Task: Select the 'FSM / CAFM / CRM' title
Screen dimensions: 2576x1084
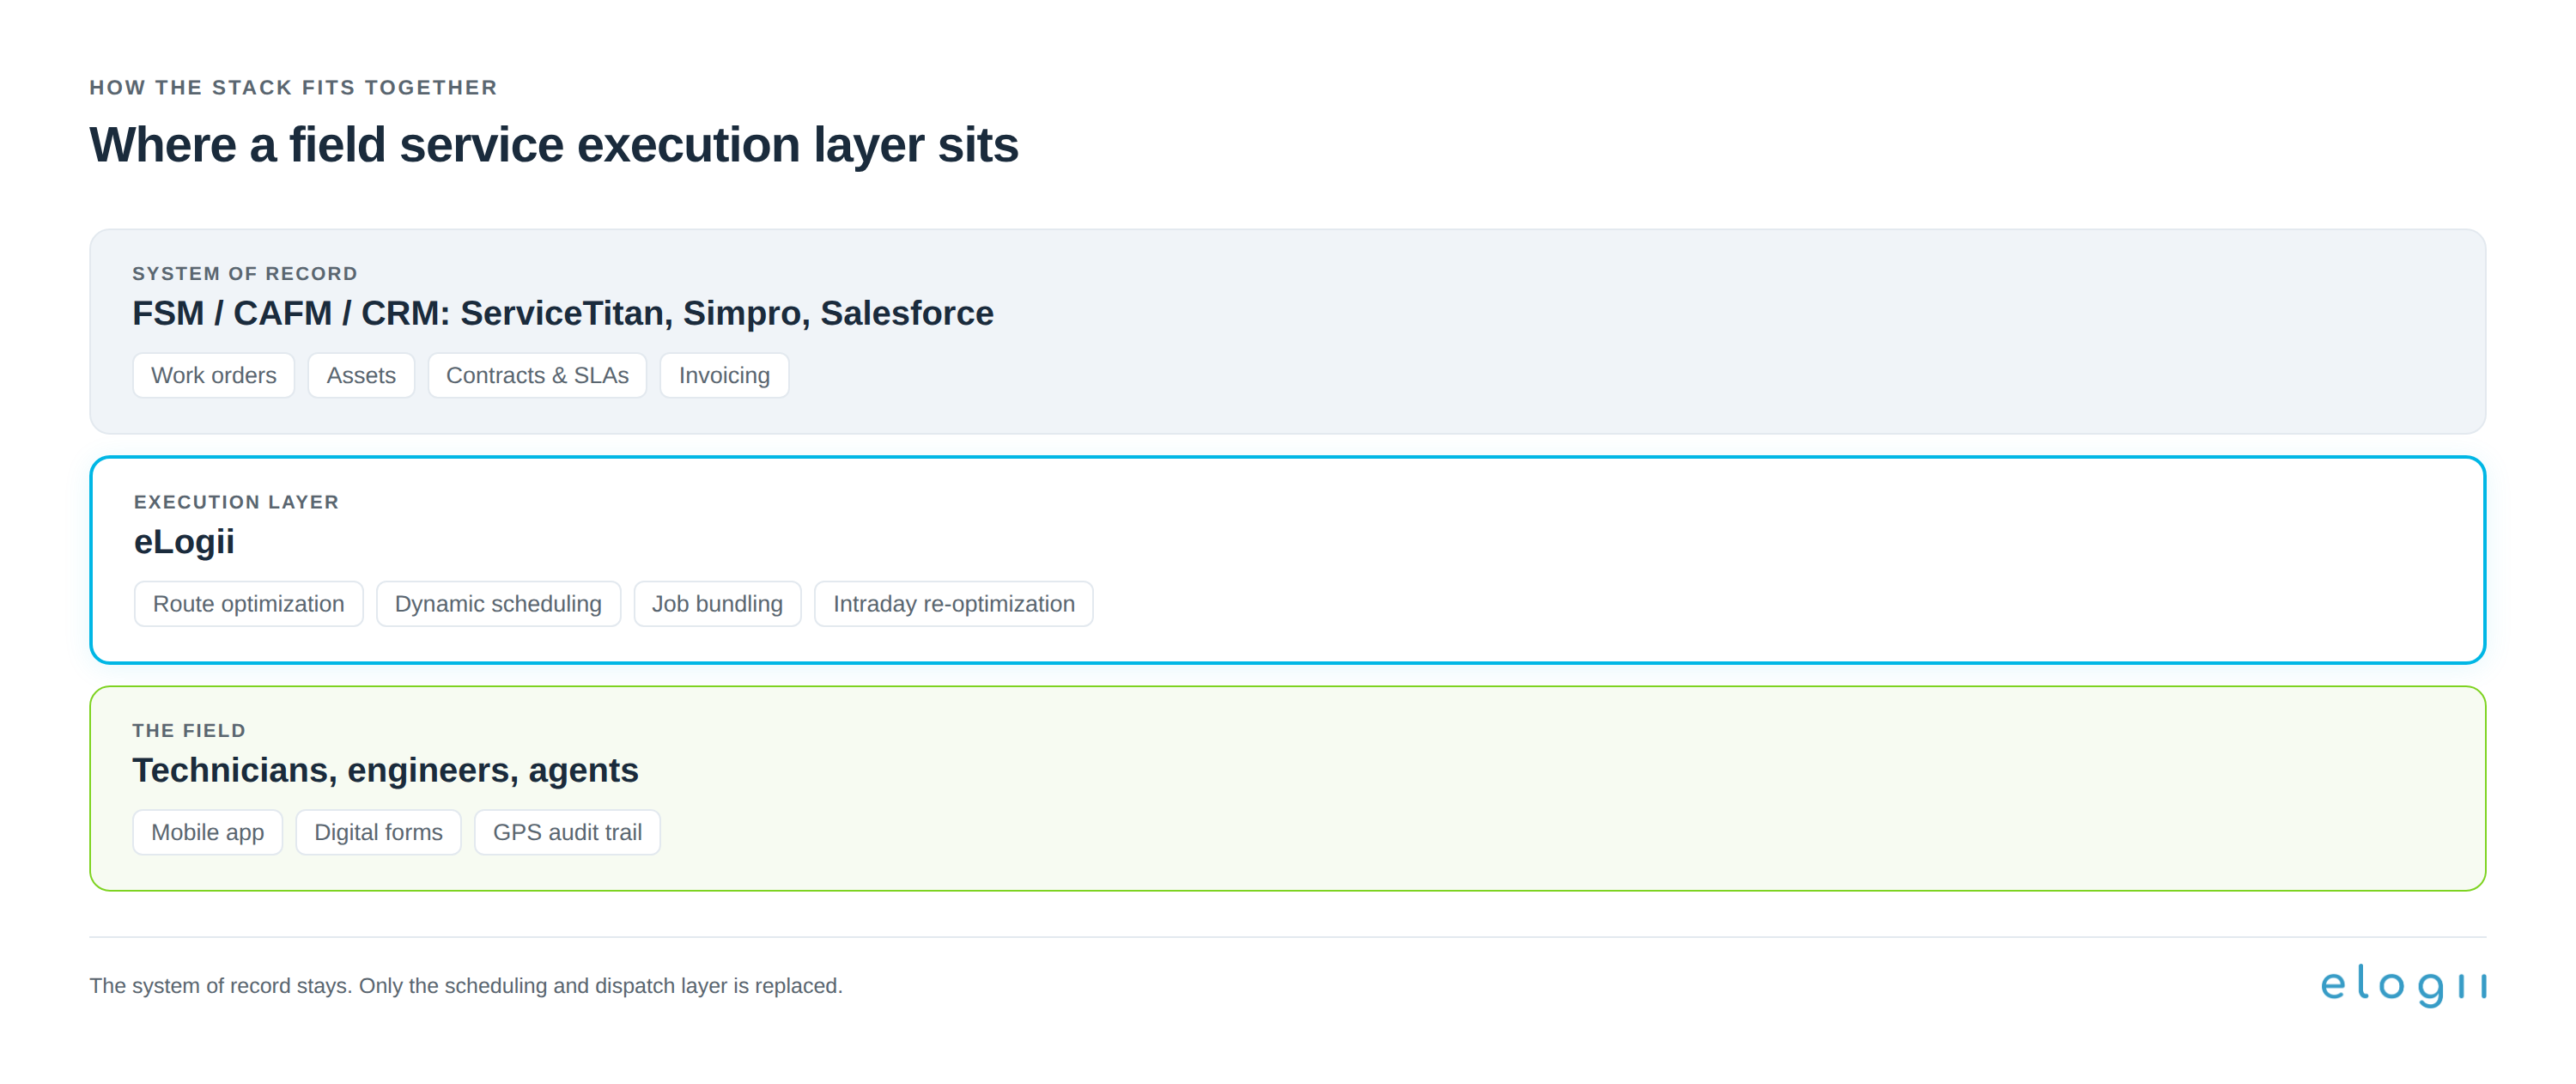Action: [563, 313]
